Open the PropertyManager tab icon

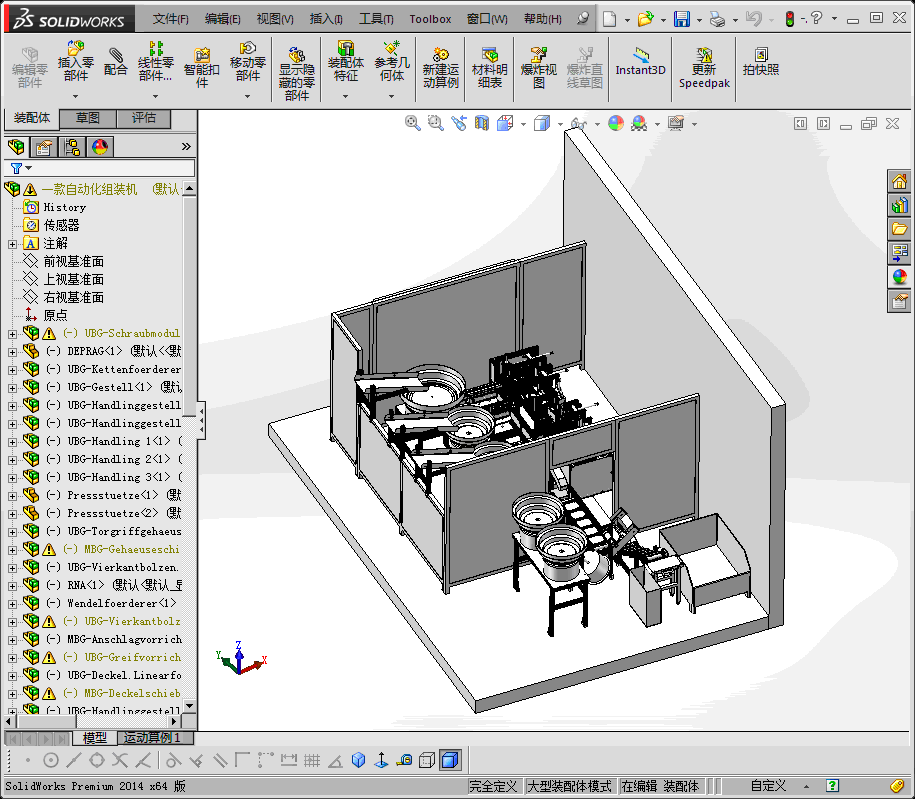[44, 146]
